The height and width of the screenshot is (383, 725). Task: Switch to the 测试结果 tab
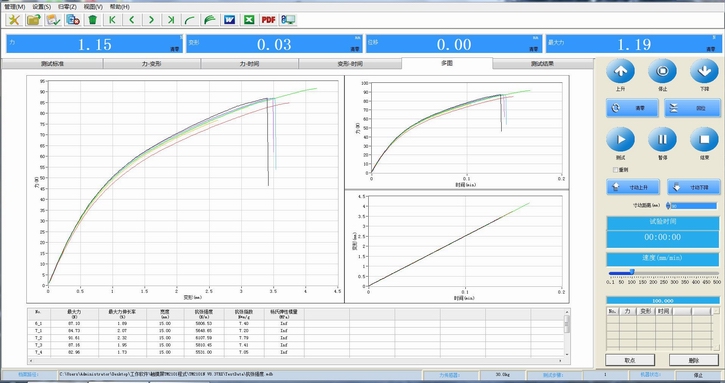pyautogui.click(x=542, y=64)
